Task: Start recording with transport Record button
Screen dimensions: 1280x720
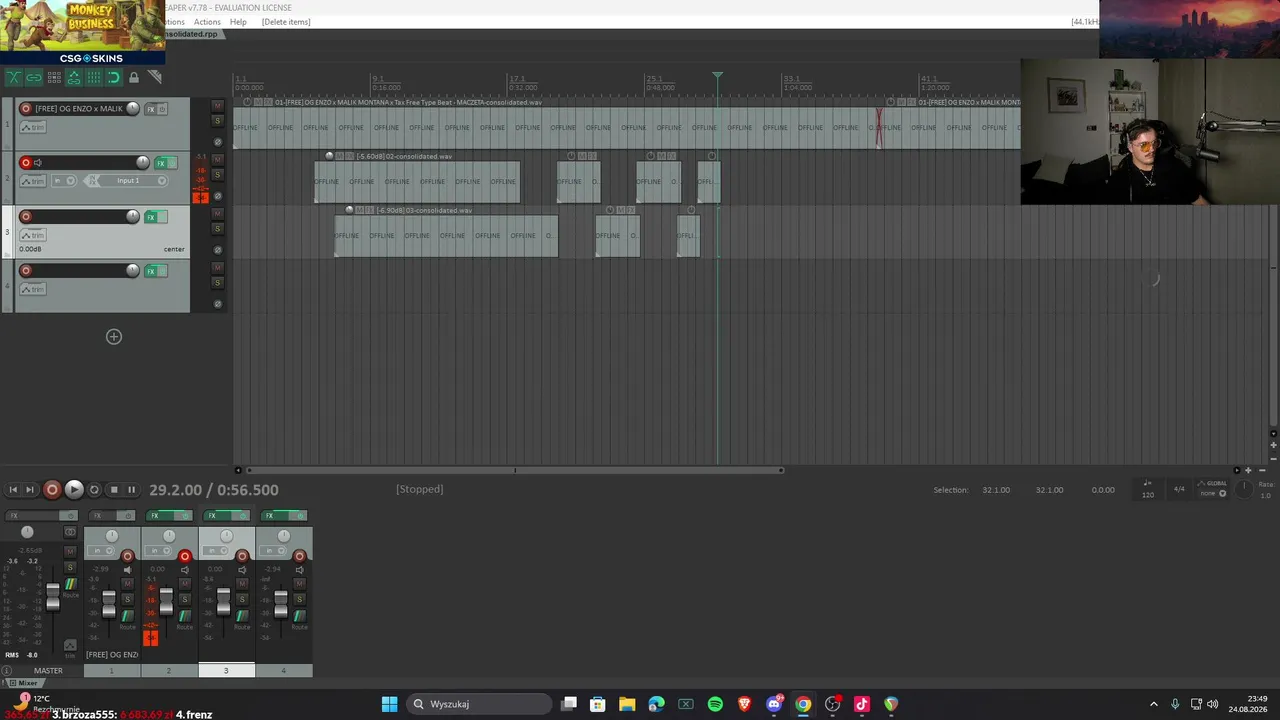Action: (52, 490)
